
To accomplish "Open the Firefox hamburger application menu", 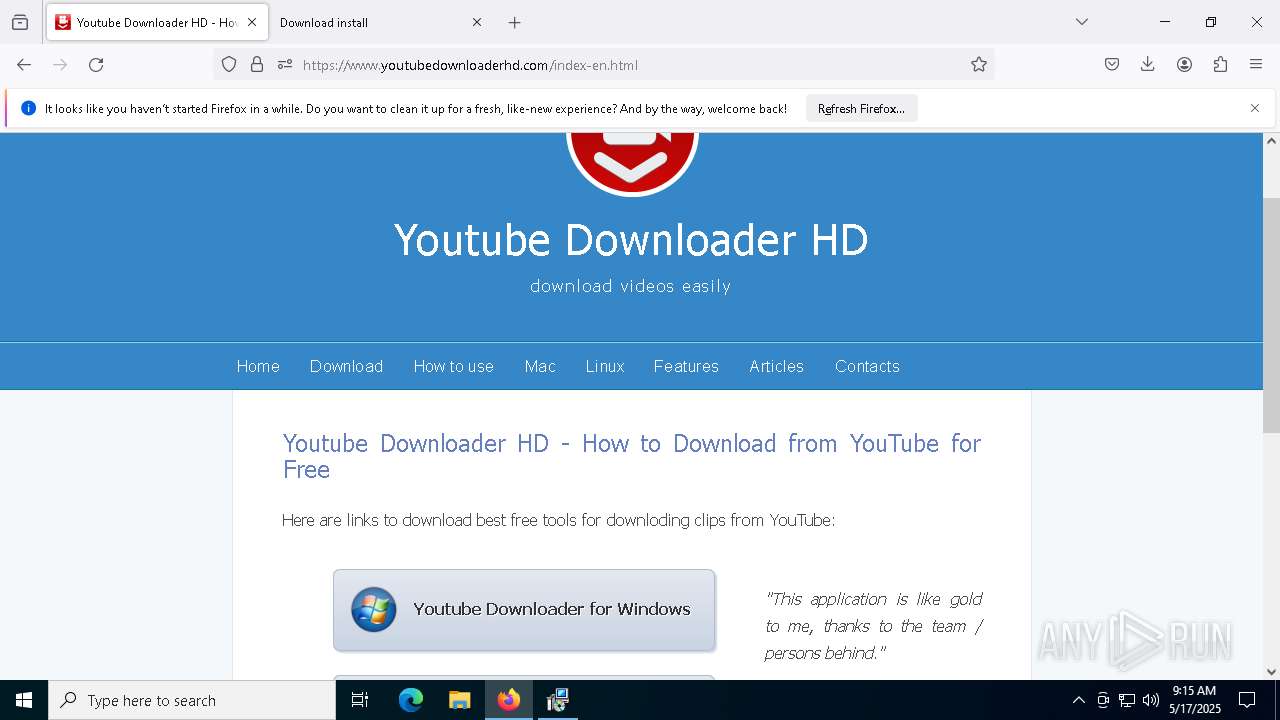I will (1256, 65).
